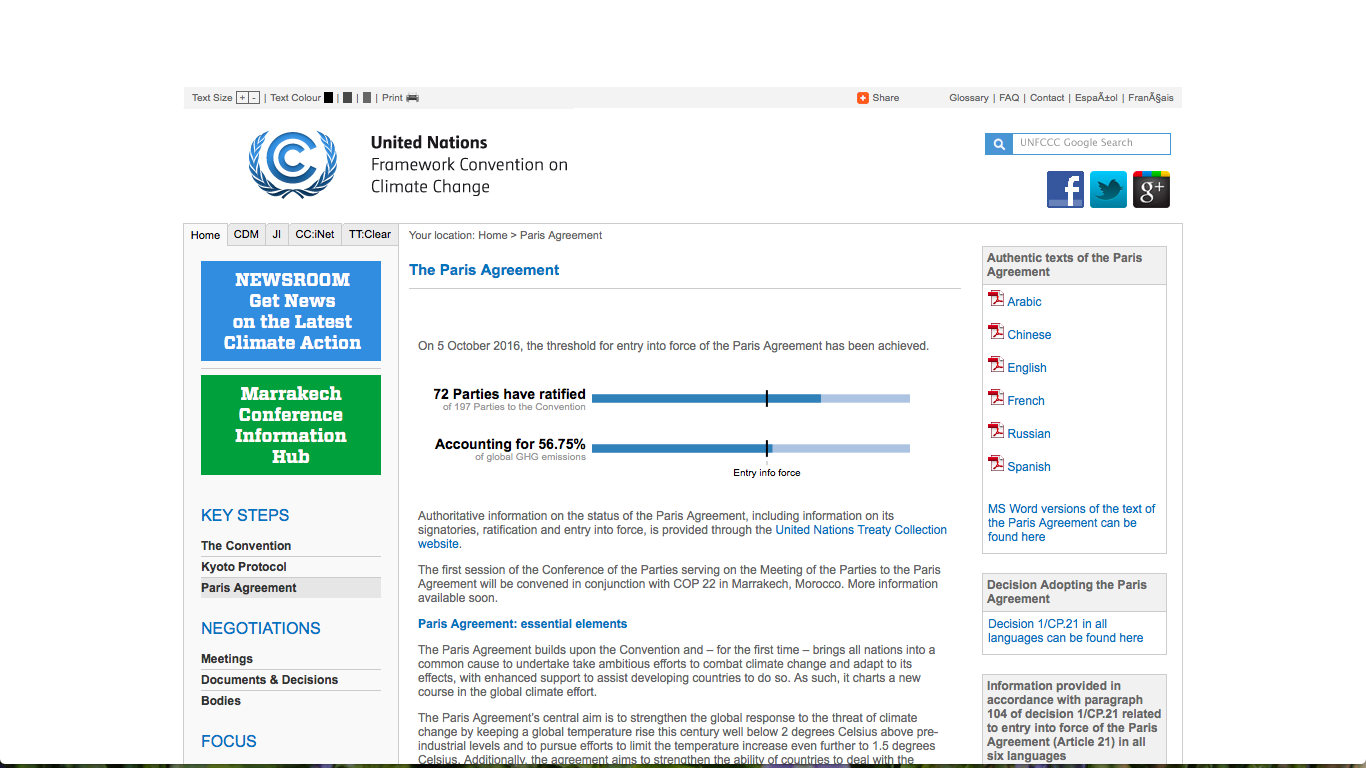Screen dimensions: 1366x768
Task: Click the orange Share icon
Action: [x=862, y=98]
